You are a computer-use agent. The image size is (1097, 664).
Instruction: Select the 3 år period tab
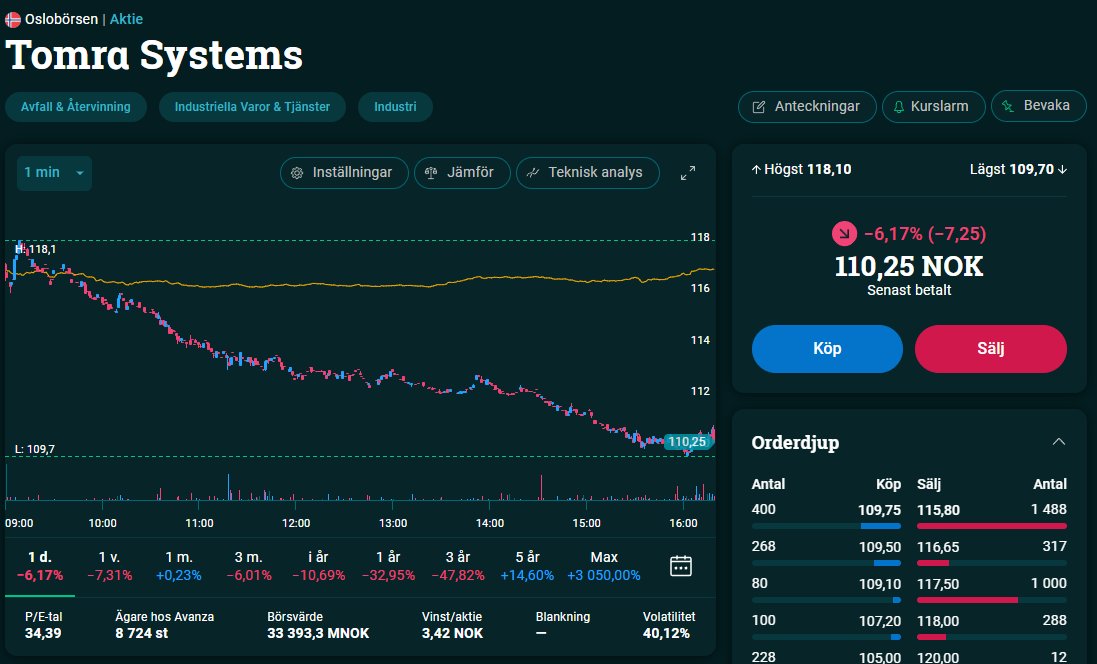tap(458, 566)
